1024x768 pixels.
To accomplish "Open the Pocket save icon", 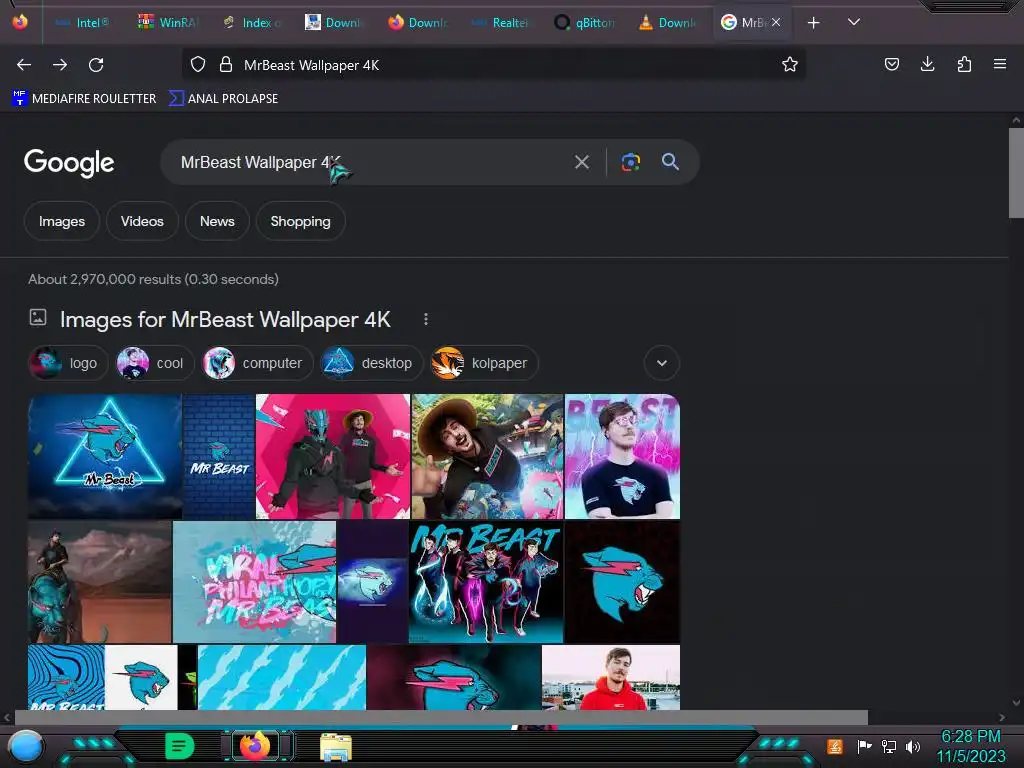I will tap(891, 64).
